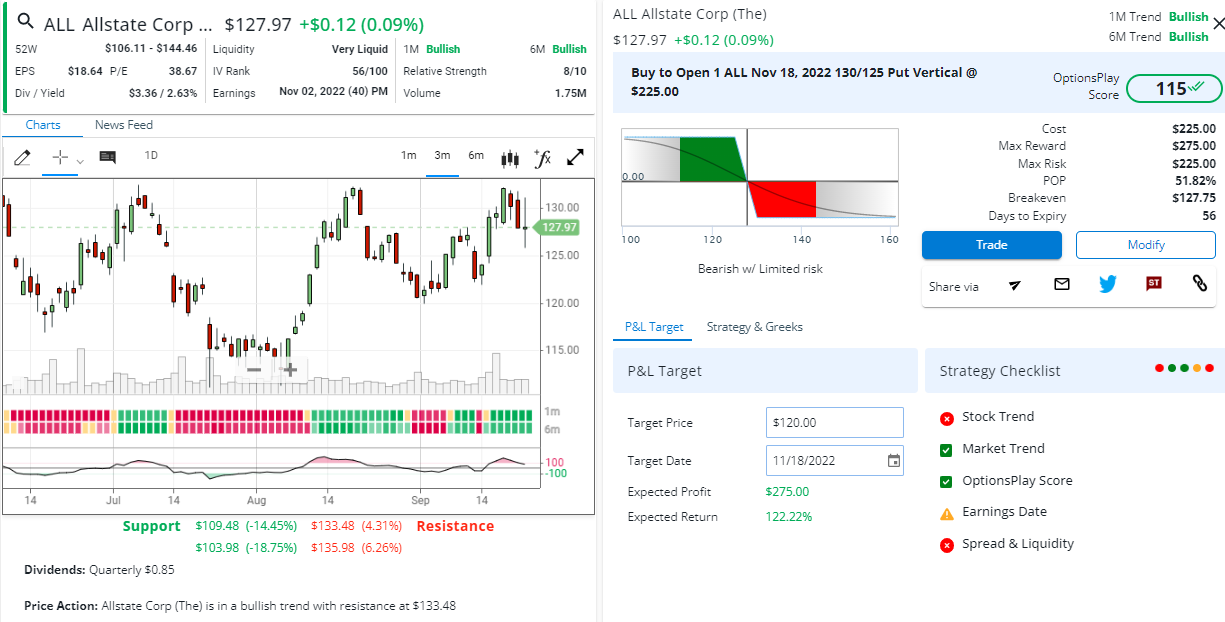
Task: Click the green check beside OptionsPlay Score
Action: (947, 482)
